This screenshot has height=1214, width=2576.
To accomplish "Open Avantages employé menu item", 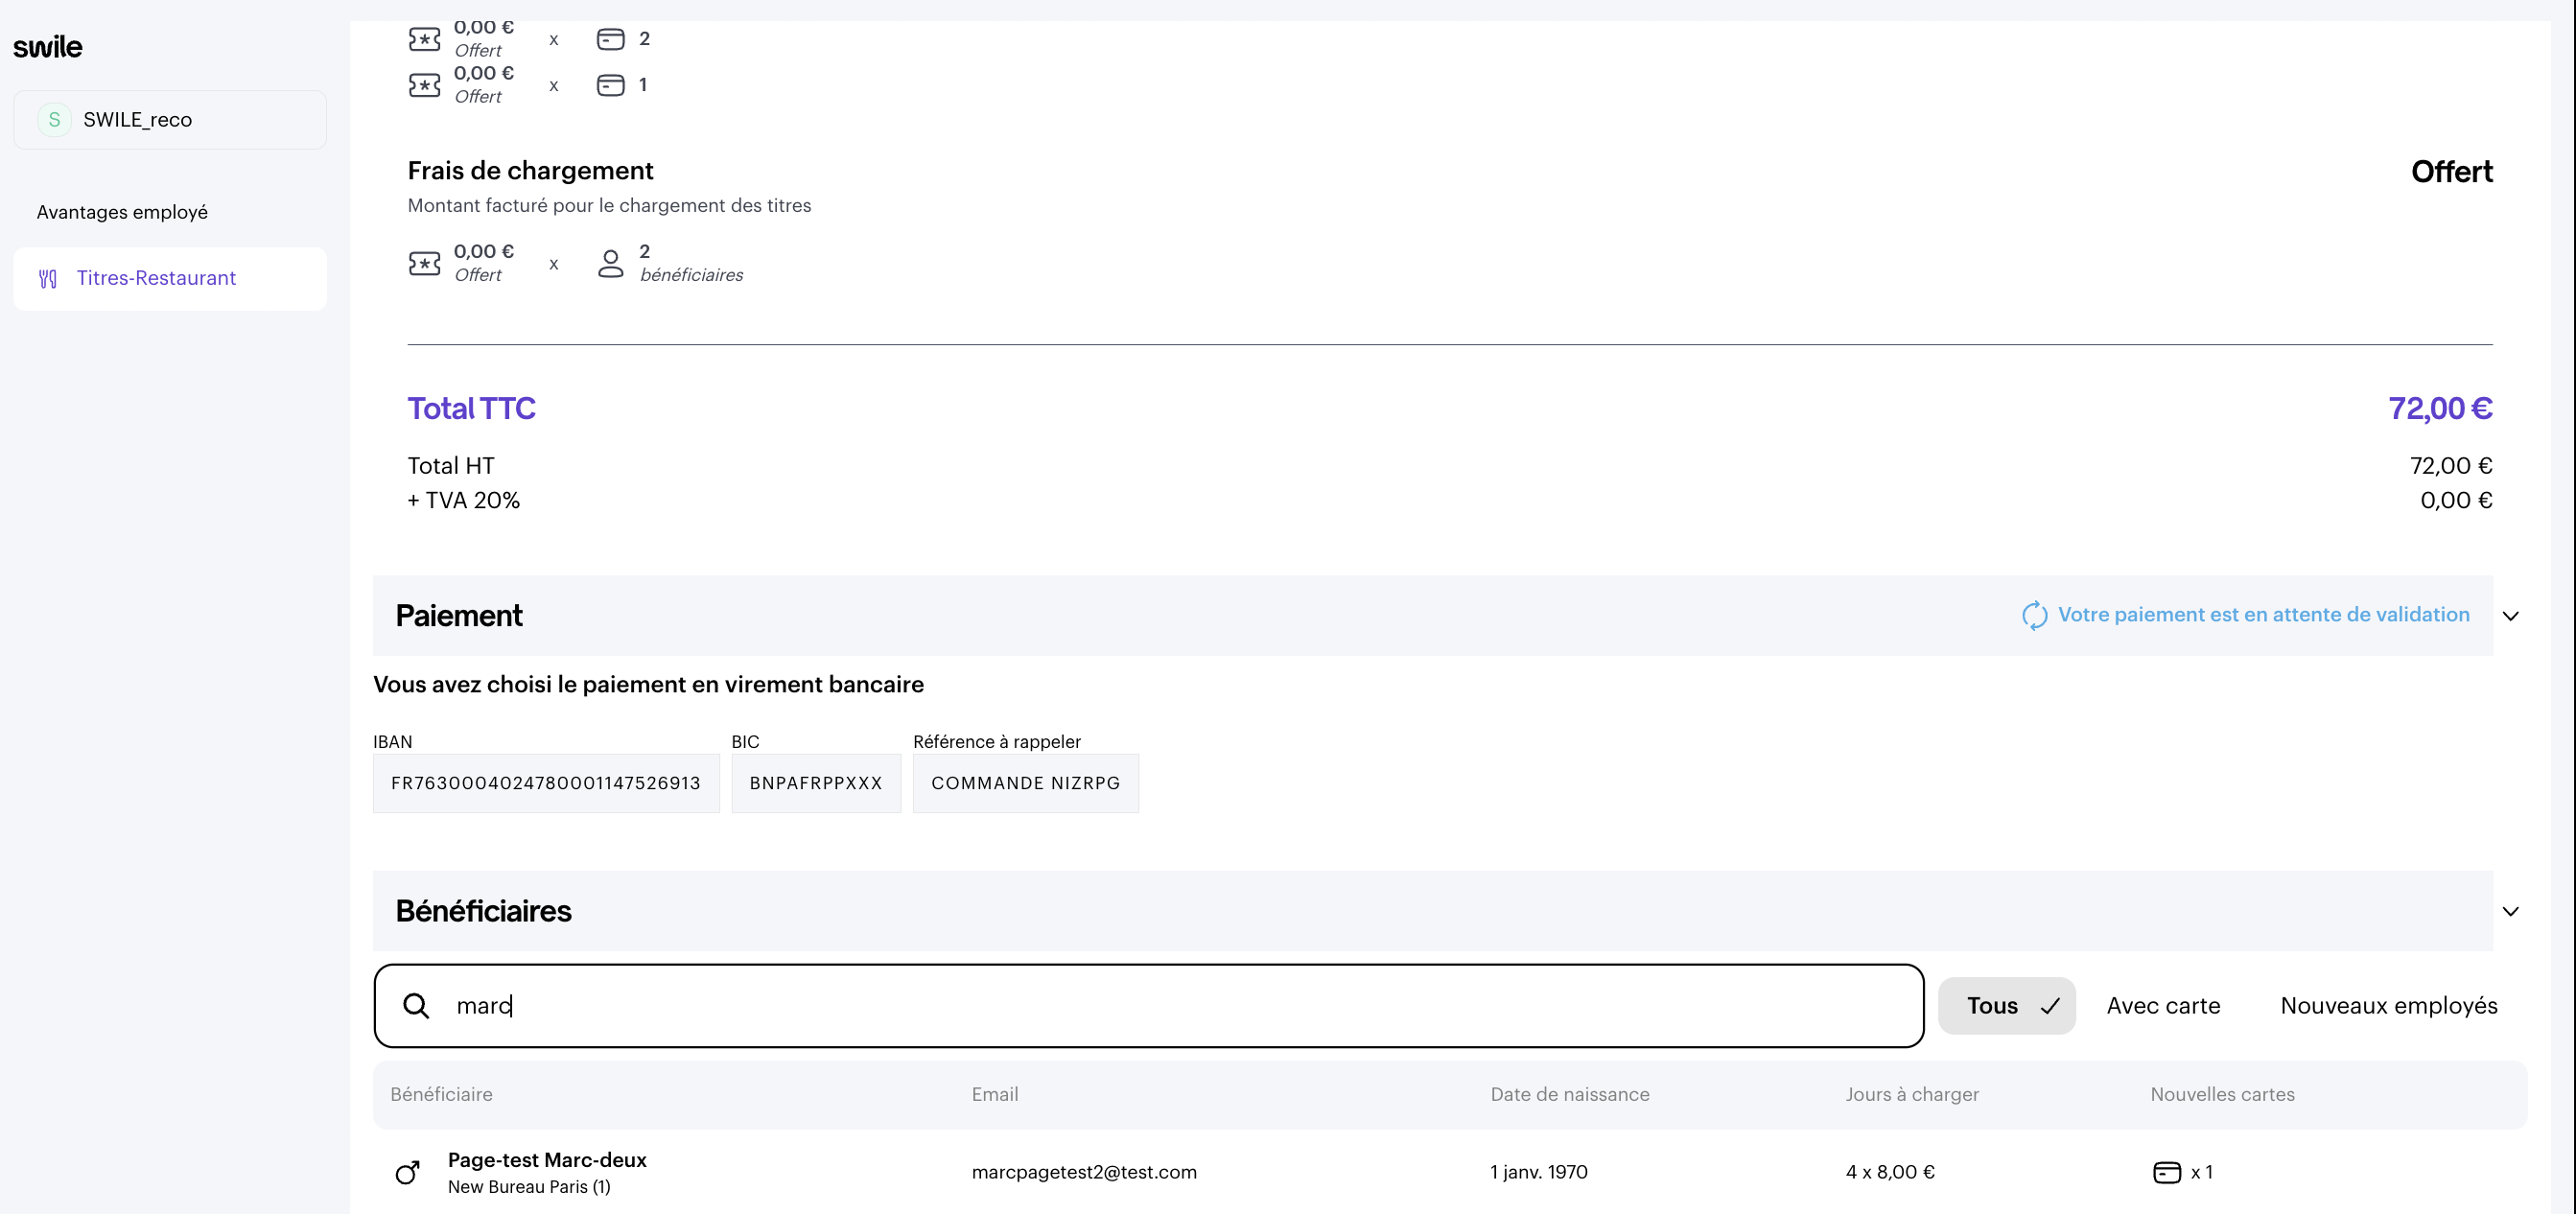I will [122, 212].
